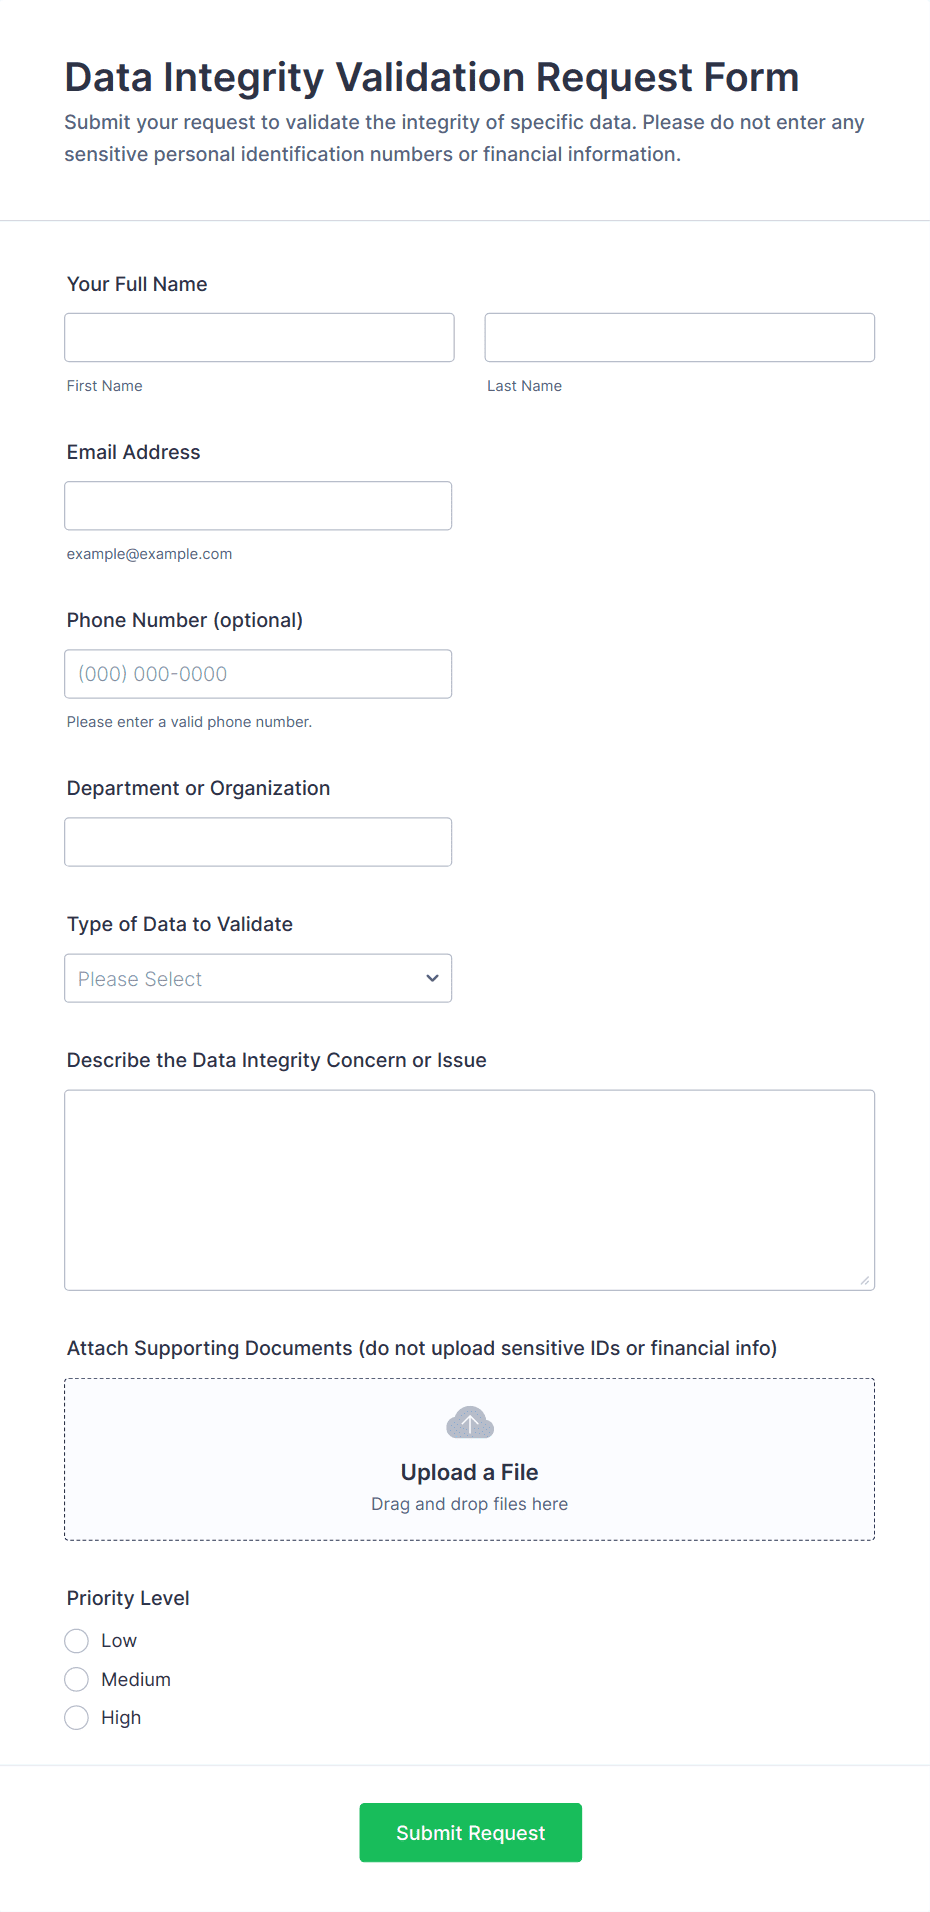Click into the Email Address field
Image resolution: width=930 pixels, height=1912 pixels.
258,506
